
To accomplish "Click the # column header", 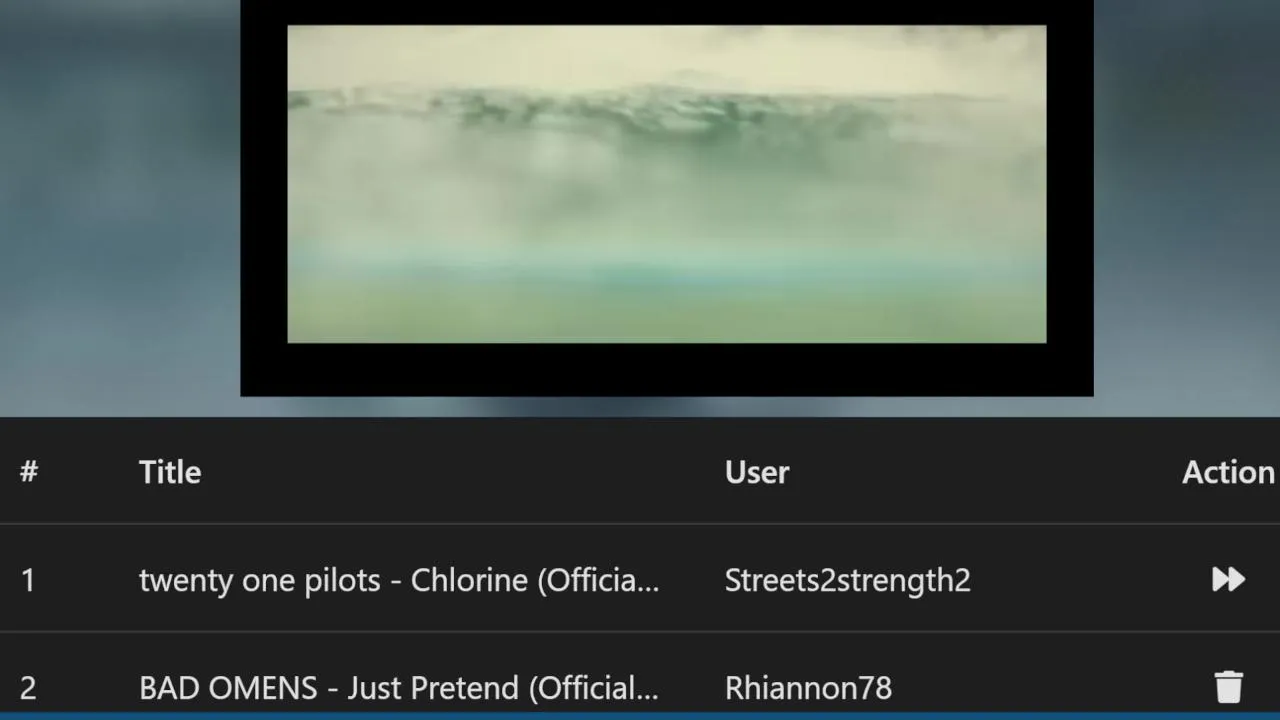I will tap(29, 472).
